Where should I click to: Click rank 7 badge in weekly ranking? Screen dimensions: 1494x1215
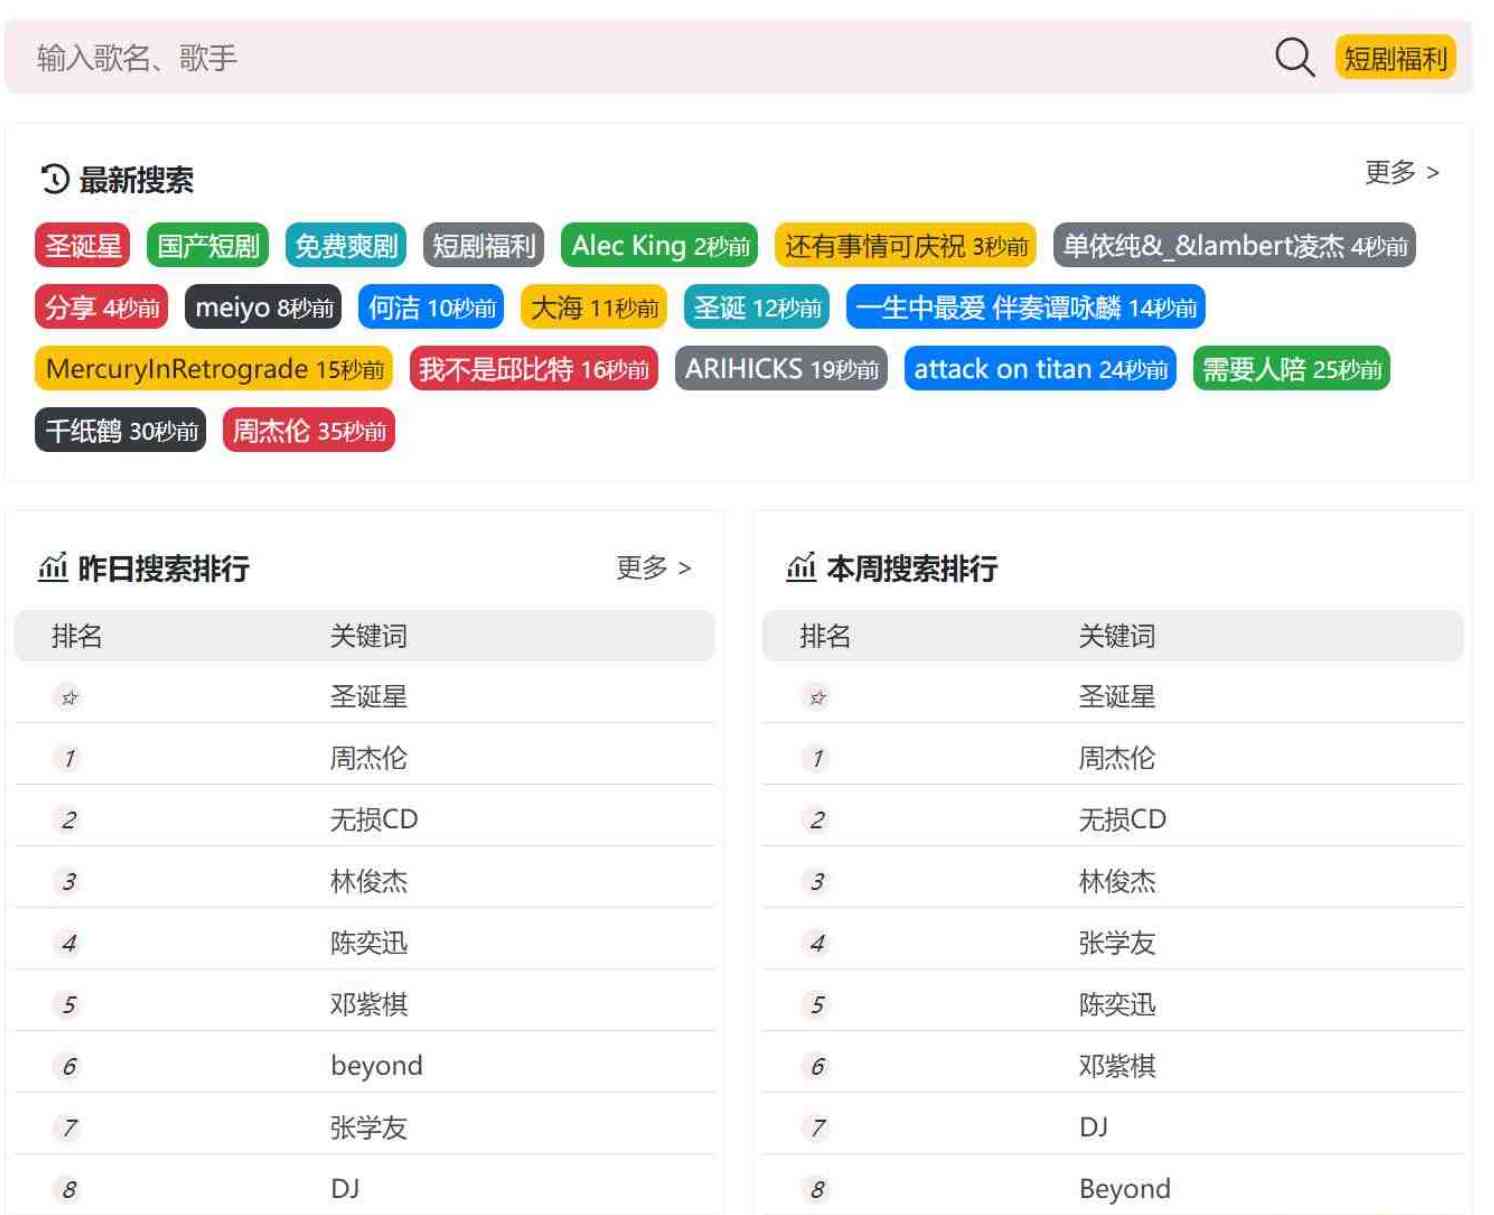(817, 1129)
